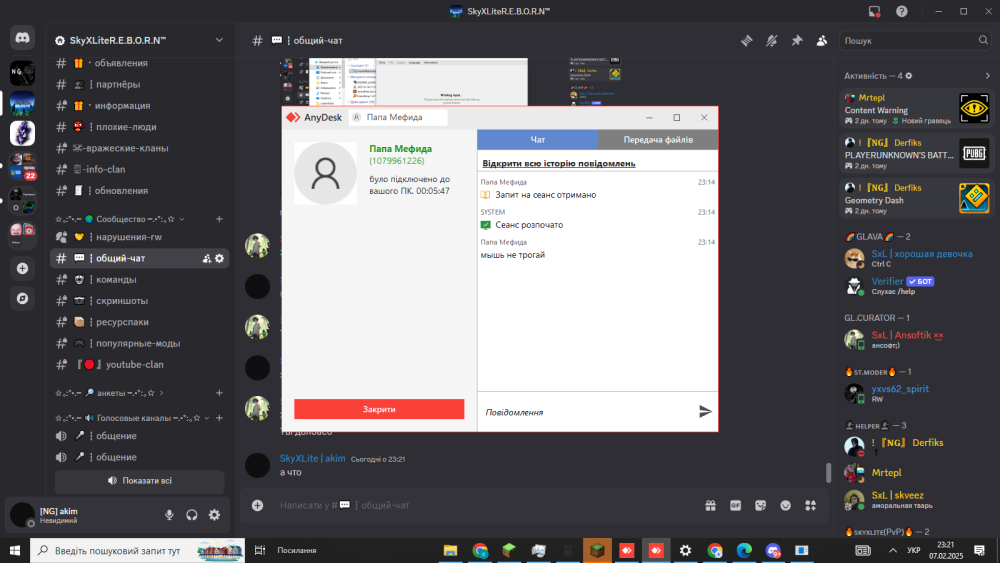Open user settings gear in user panel
This screenshot has height=563, width=1000.
point(214,515)
